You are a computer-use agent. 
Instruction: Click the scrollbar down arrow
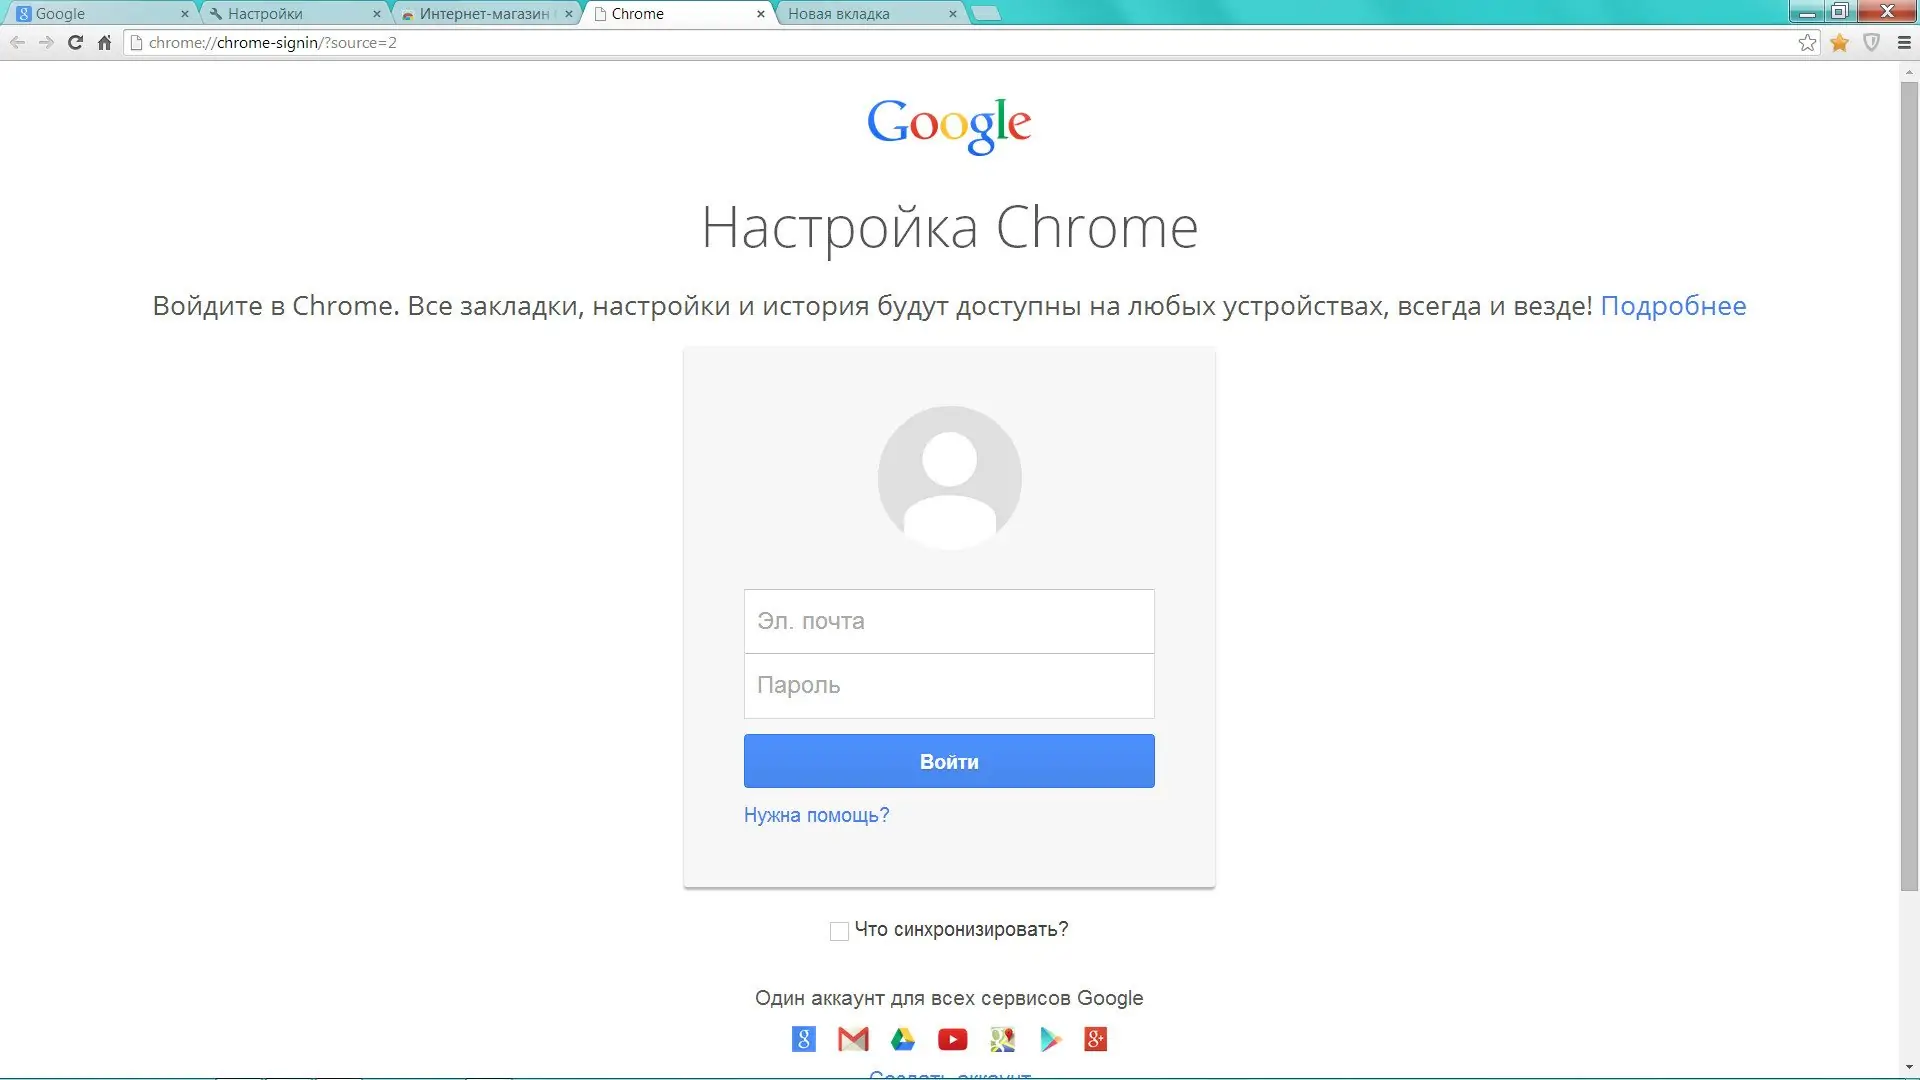pyautogui.click(x=1909, y=1066)
